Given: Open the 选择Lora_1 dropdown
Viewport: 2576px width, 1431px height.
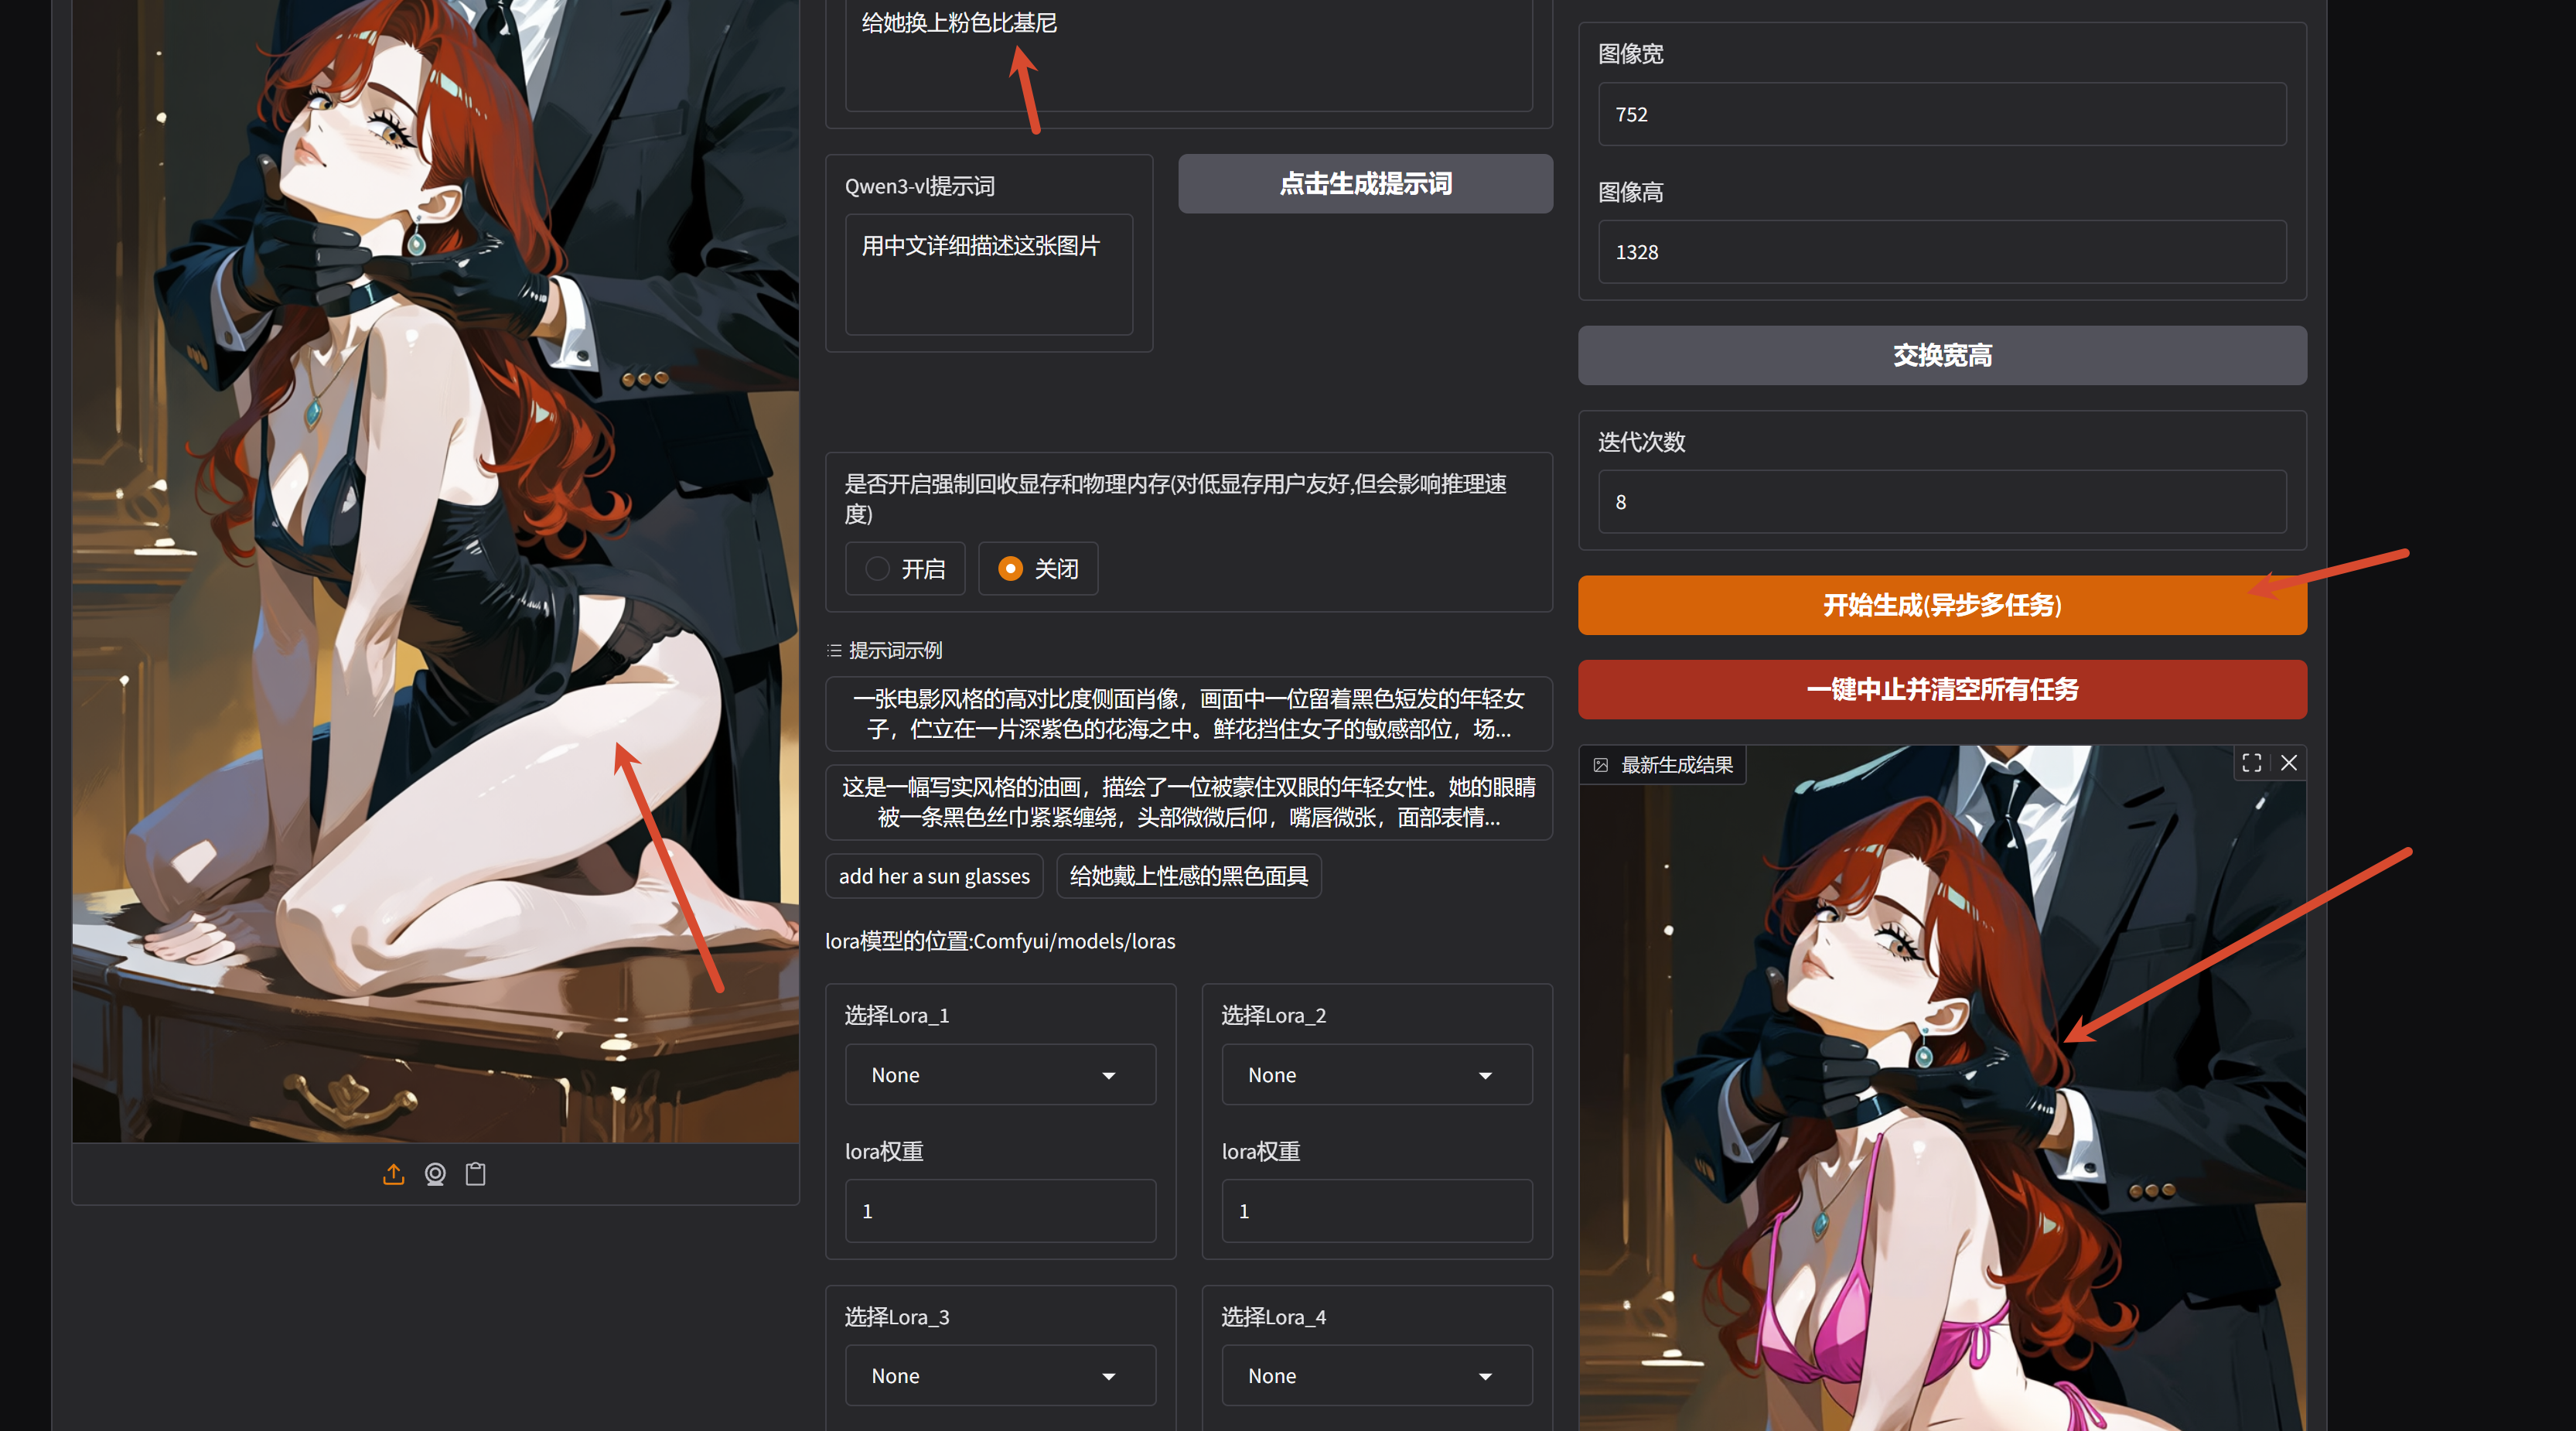Looking at the screenshot, I should [x=1000, y=1075].
